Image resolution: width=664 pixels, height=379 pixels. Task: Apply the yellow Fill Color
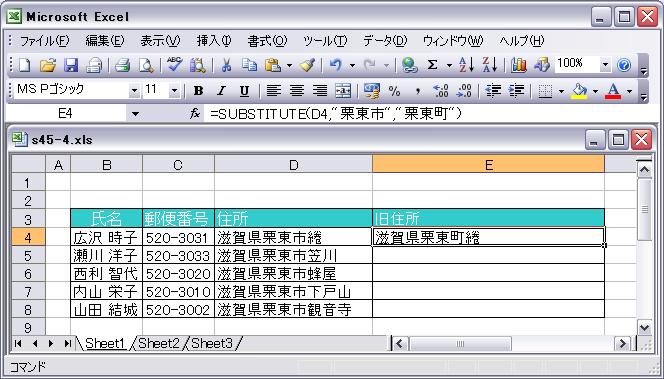[x=579, y=91]
